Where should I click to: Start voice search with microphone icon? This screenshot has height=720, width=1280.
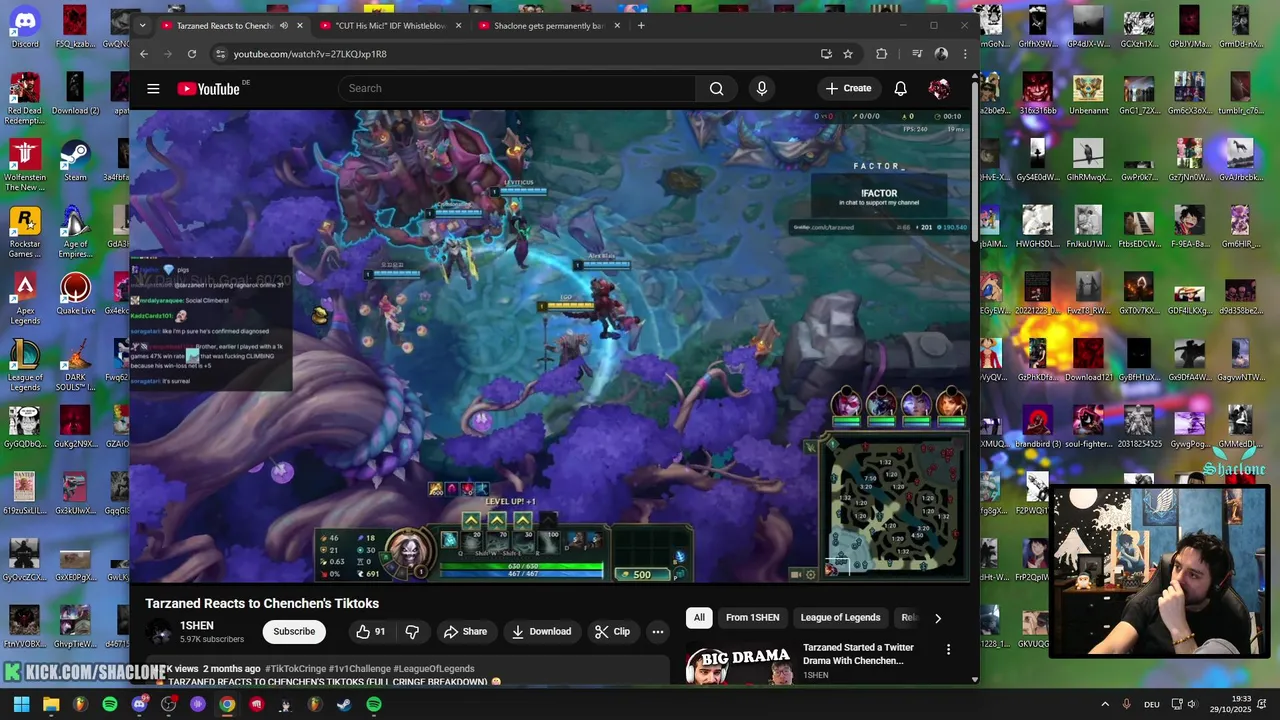coord(761,88)
